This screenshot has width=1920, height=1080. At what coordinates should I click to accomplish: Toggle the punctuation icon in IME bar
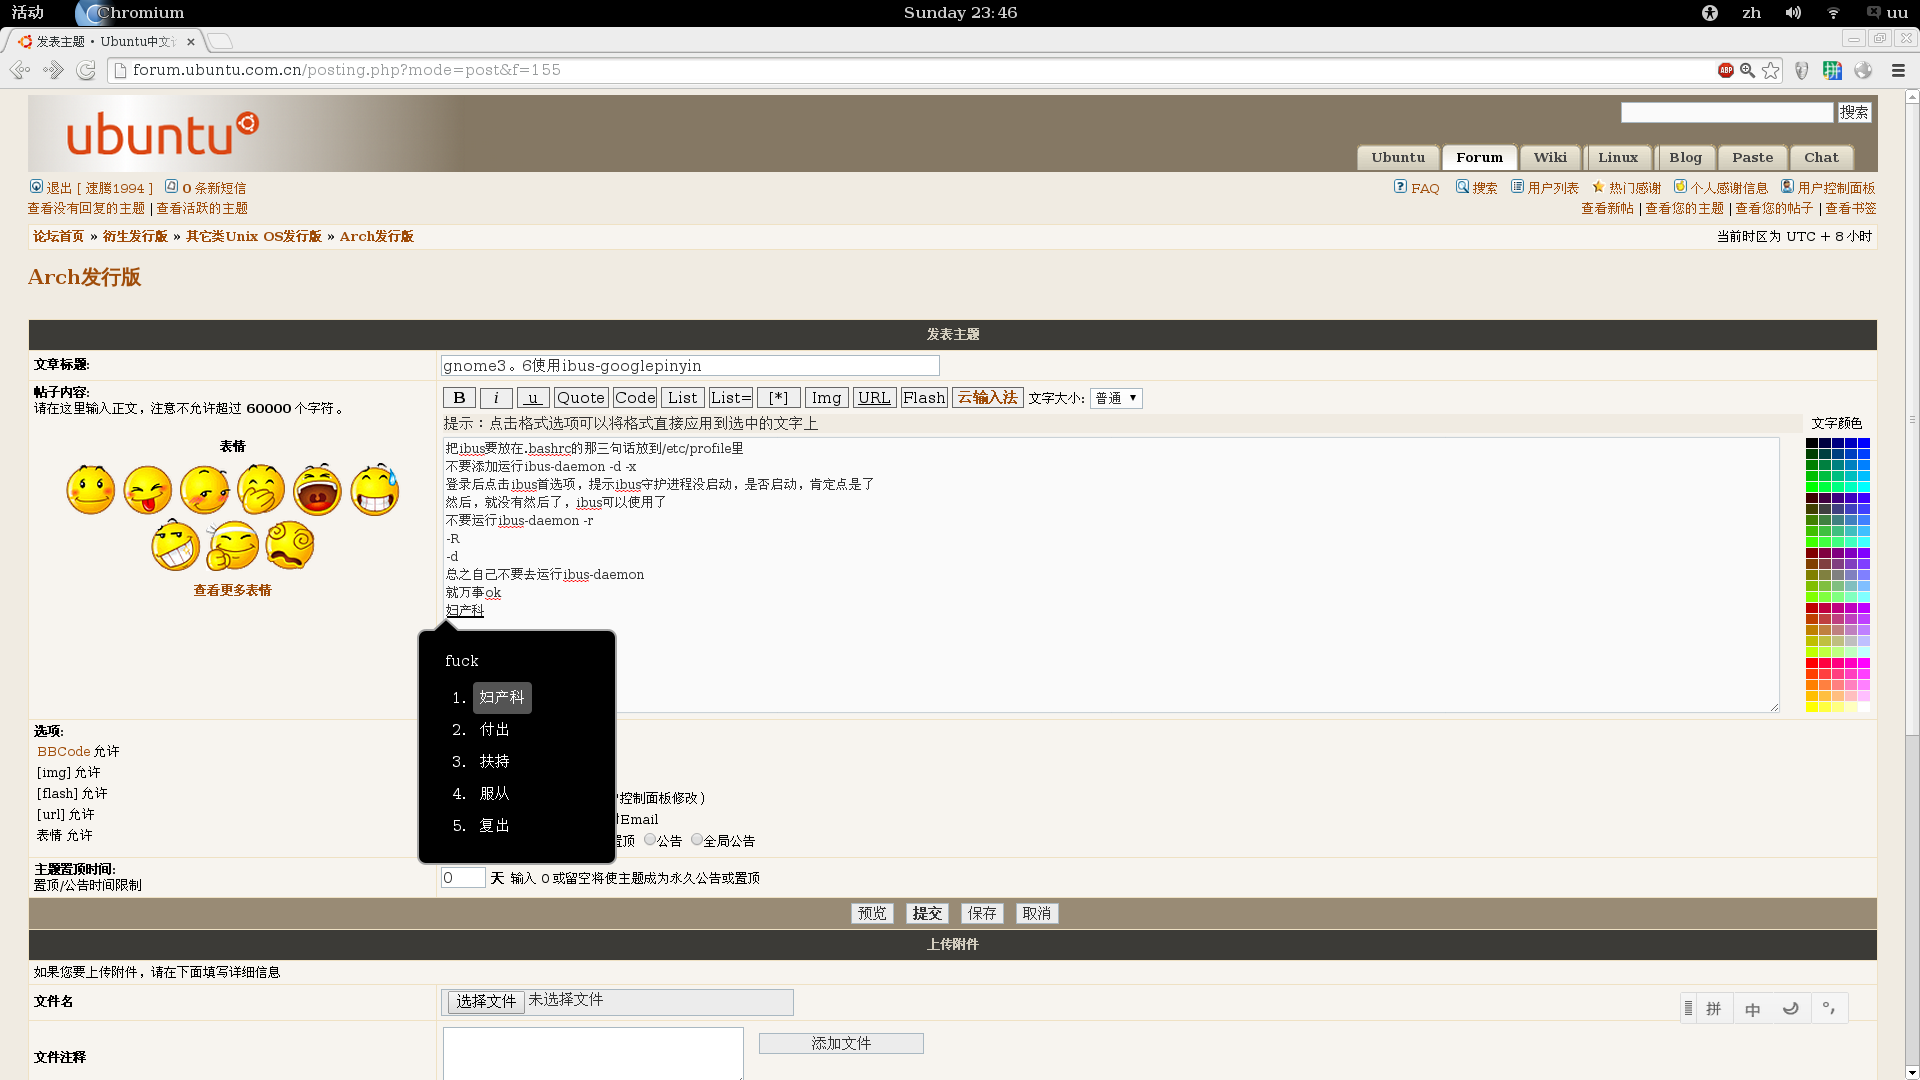(x=1828, y=1008)
